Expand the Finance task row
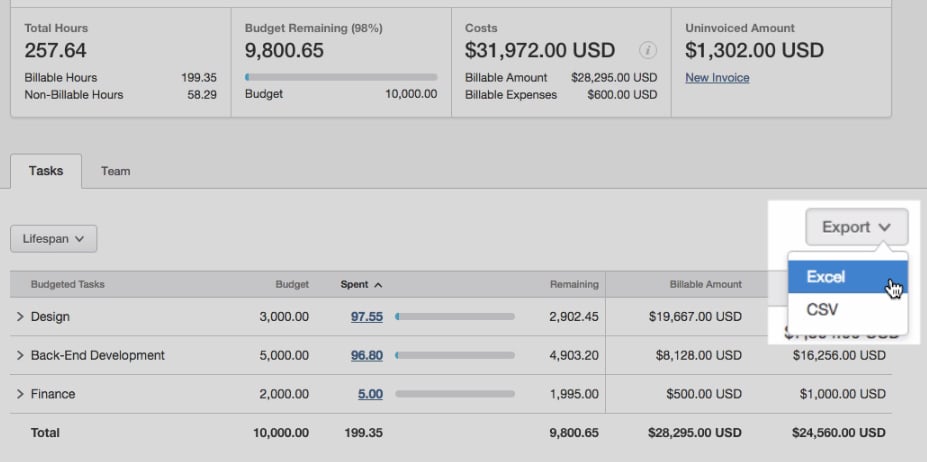Viewport: 927px width, 462px height. [x=20, y=394]
